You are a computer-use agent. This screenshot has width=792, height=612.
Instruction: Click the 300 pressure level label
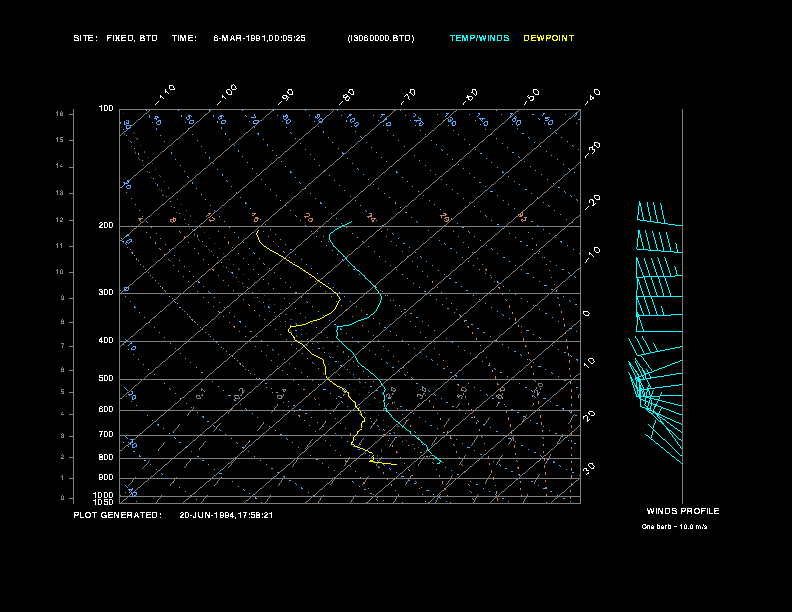106,292
